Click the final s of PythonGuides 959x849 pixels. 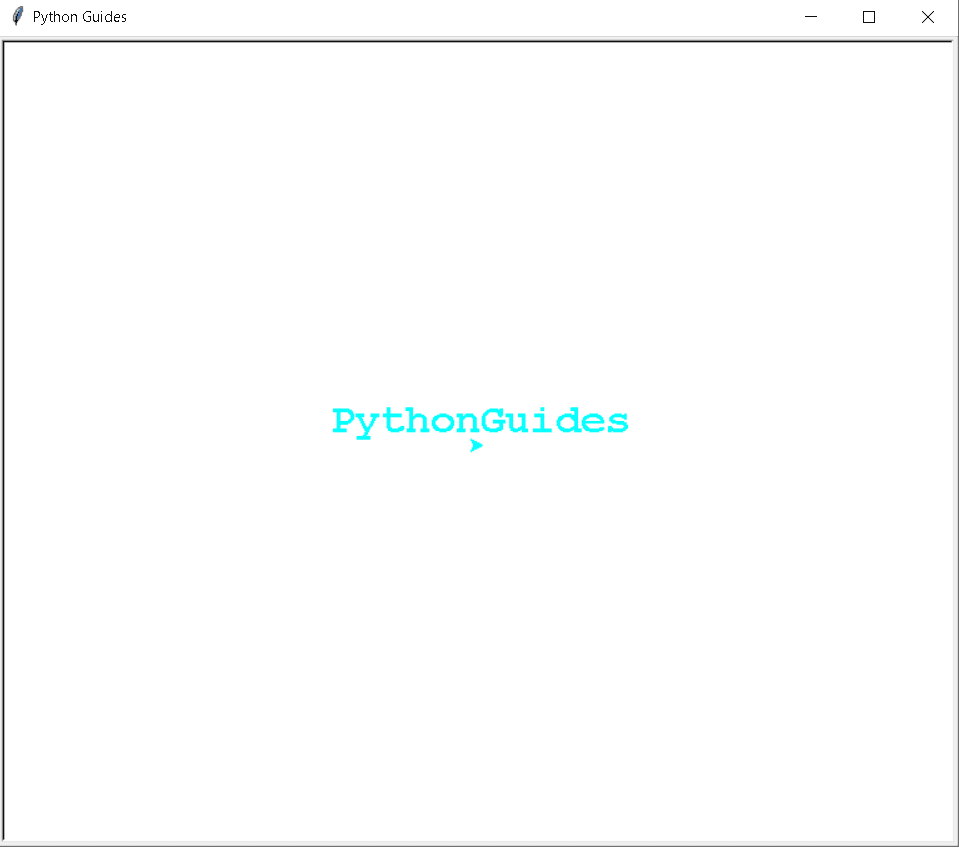pos(618,421)
